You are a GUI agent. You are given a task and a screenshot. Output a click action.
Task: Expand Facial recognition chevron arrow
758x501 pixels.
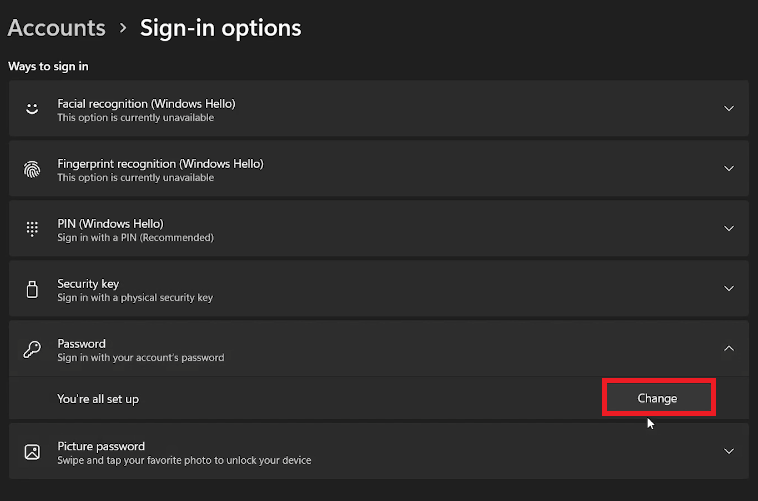click(729, 109)
